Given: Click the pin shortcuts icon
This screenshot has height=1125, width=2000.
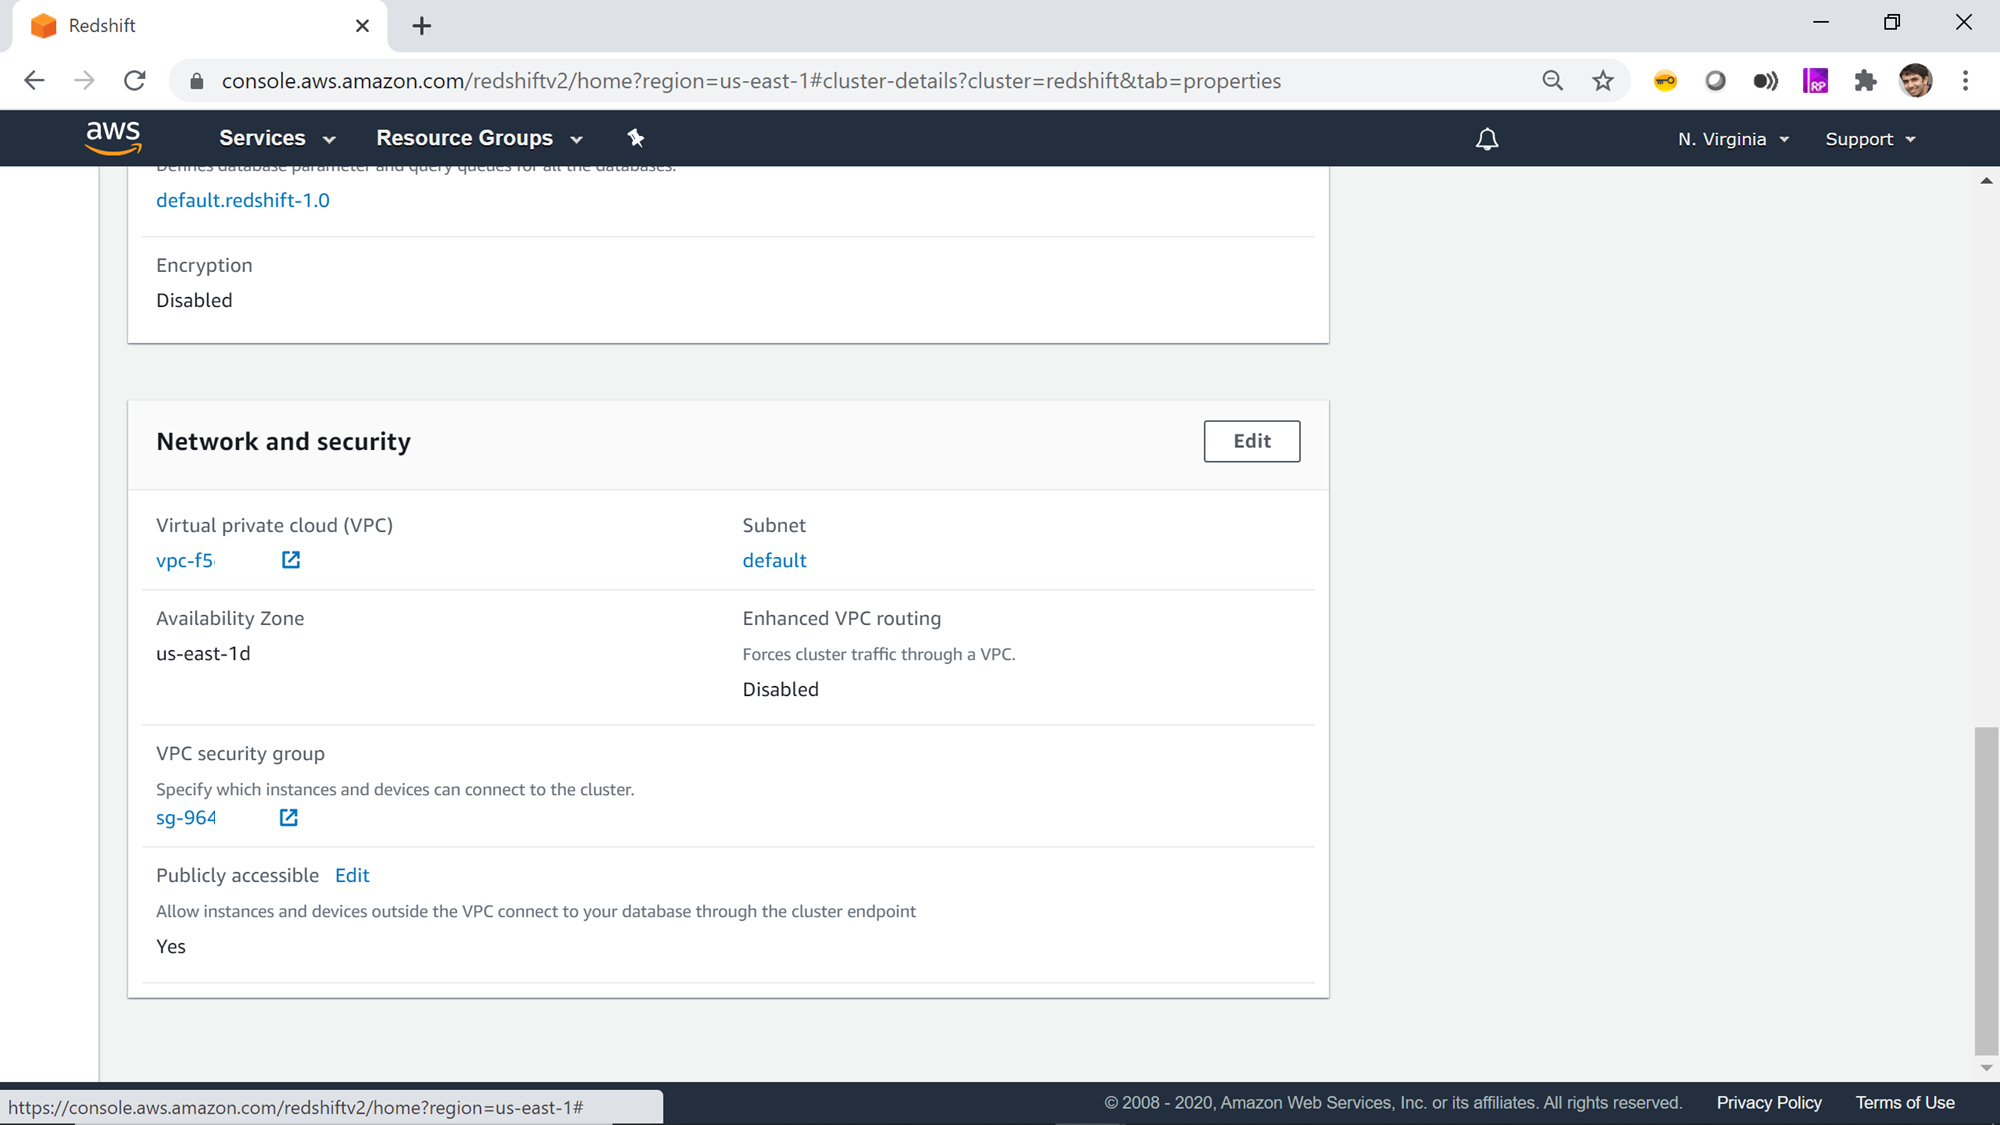Looking at the screenshot, I should [x=636, y=138].
